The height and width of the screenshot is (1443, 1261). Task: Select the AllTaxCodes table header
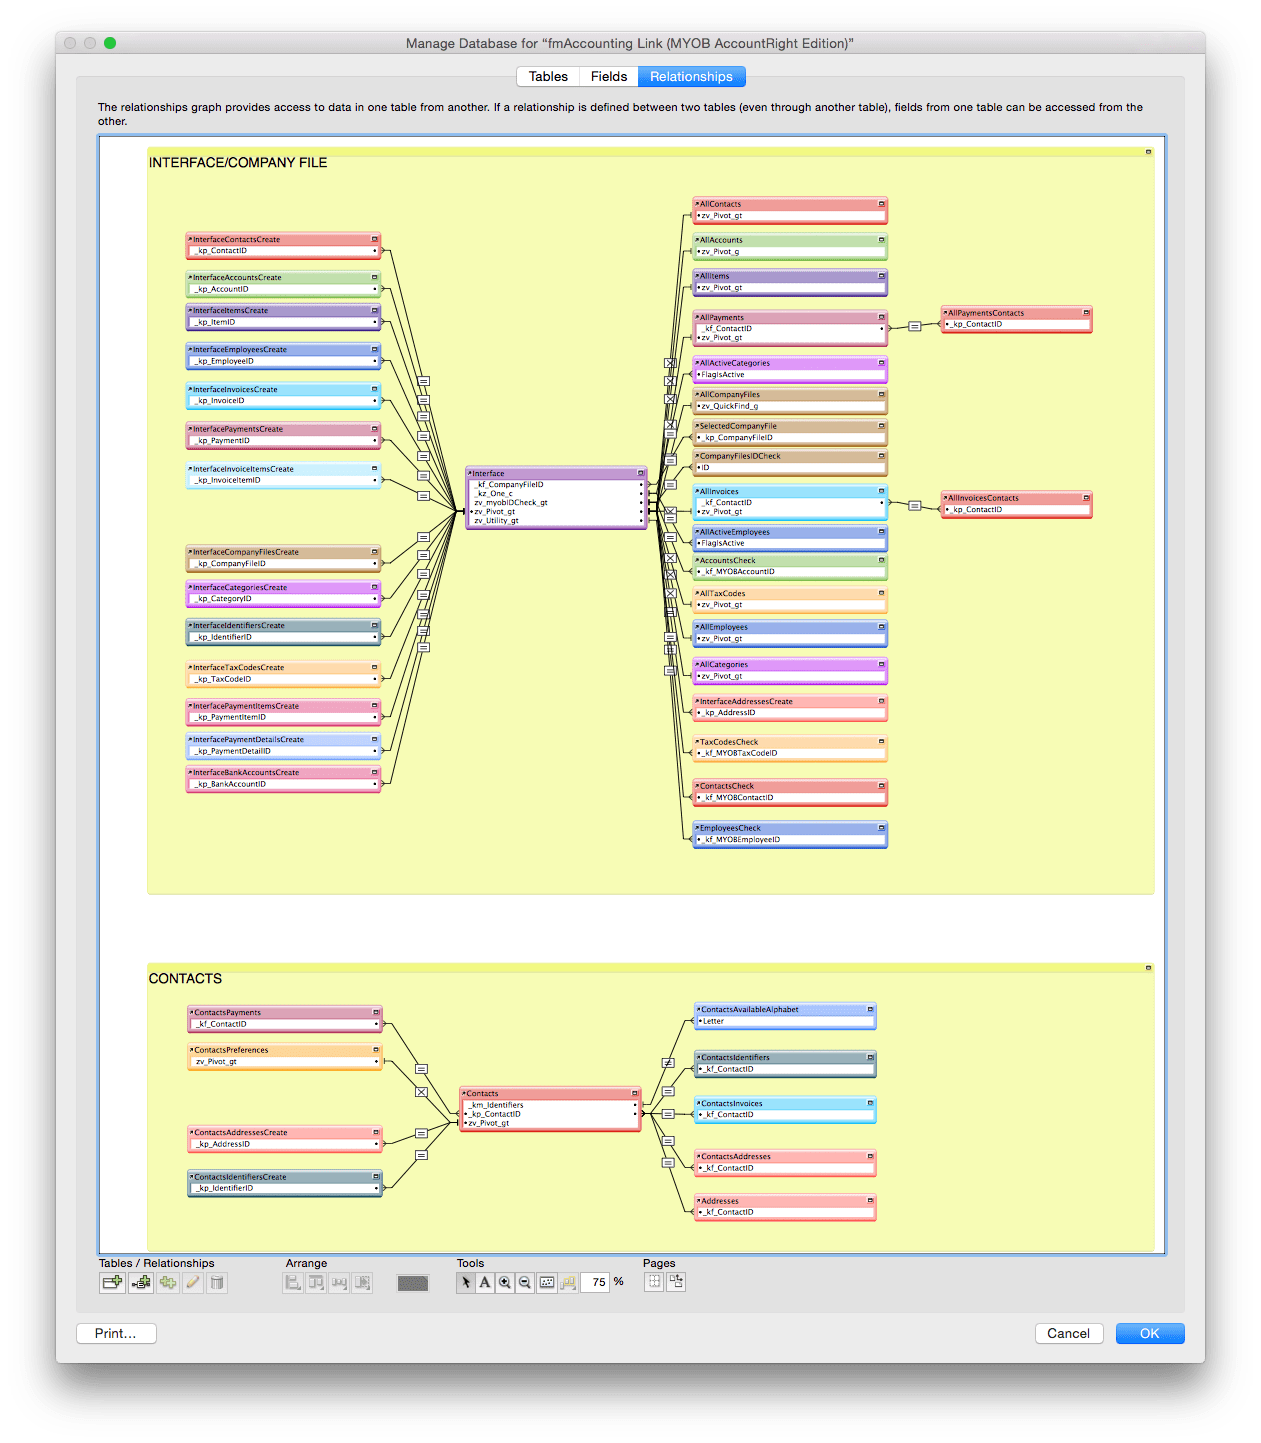coord(789,593)
